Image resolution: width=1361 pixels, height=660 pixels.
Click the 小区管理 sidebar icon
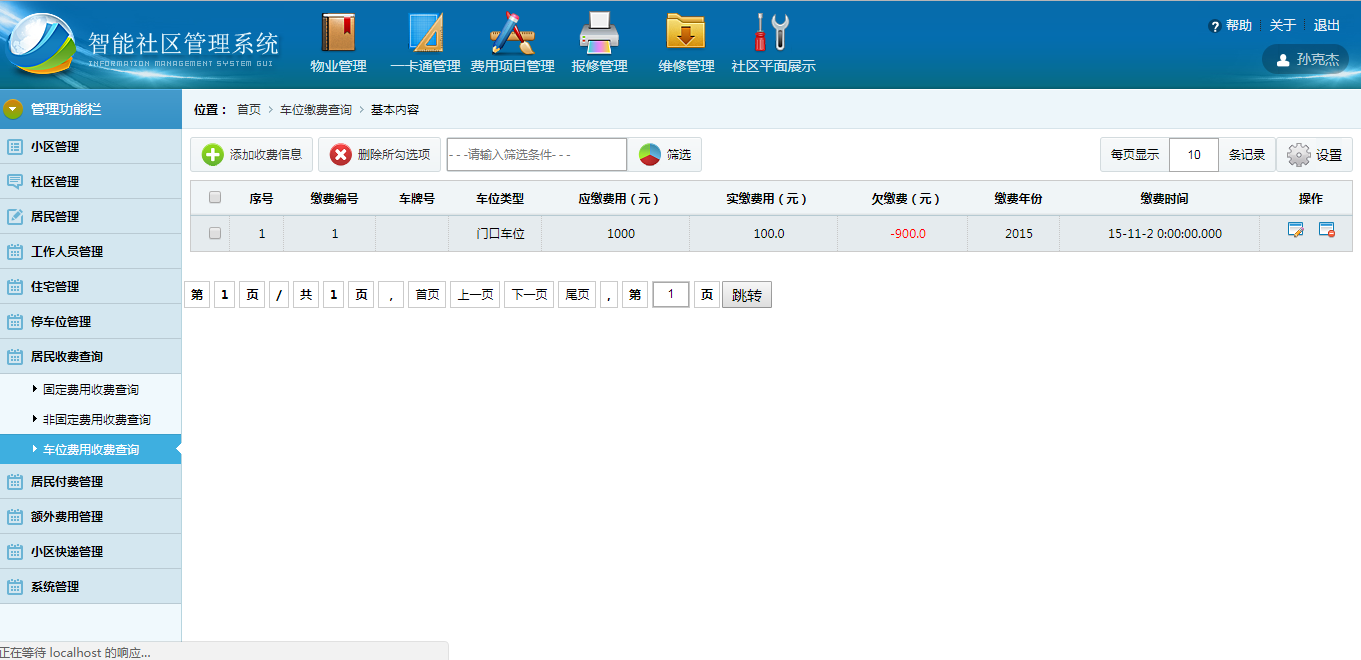(15, 146)
